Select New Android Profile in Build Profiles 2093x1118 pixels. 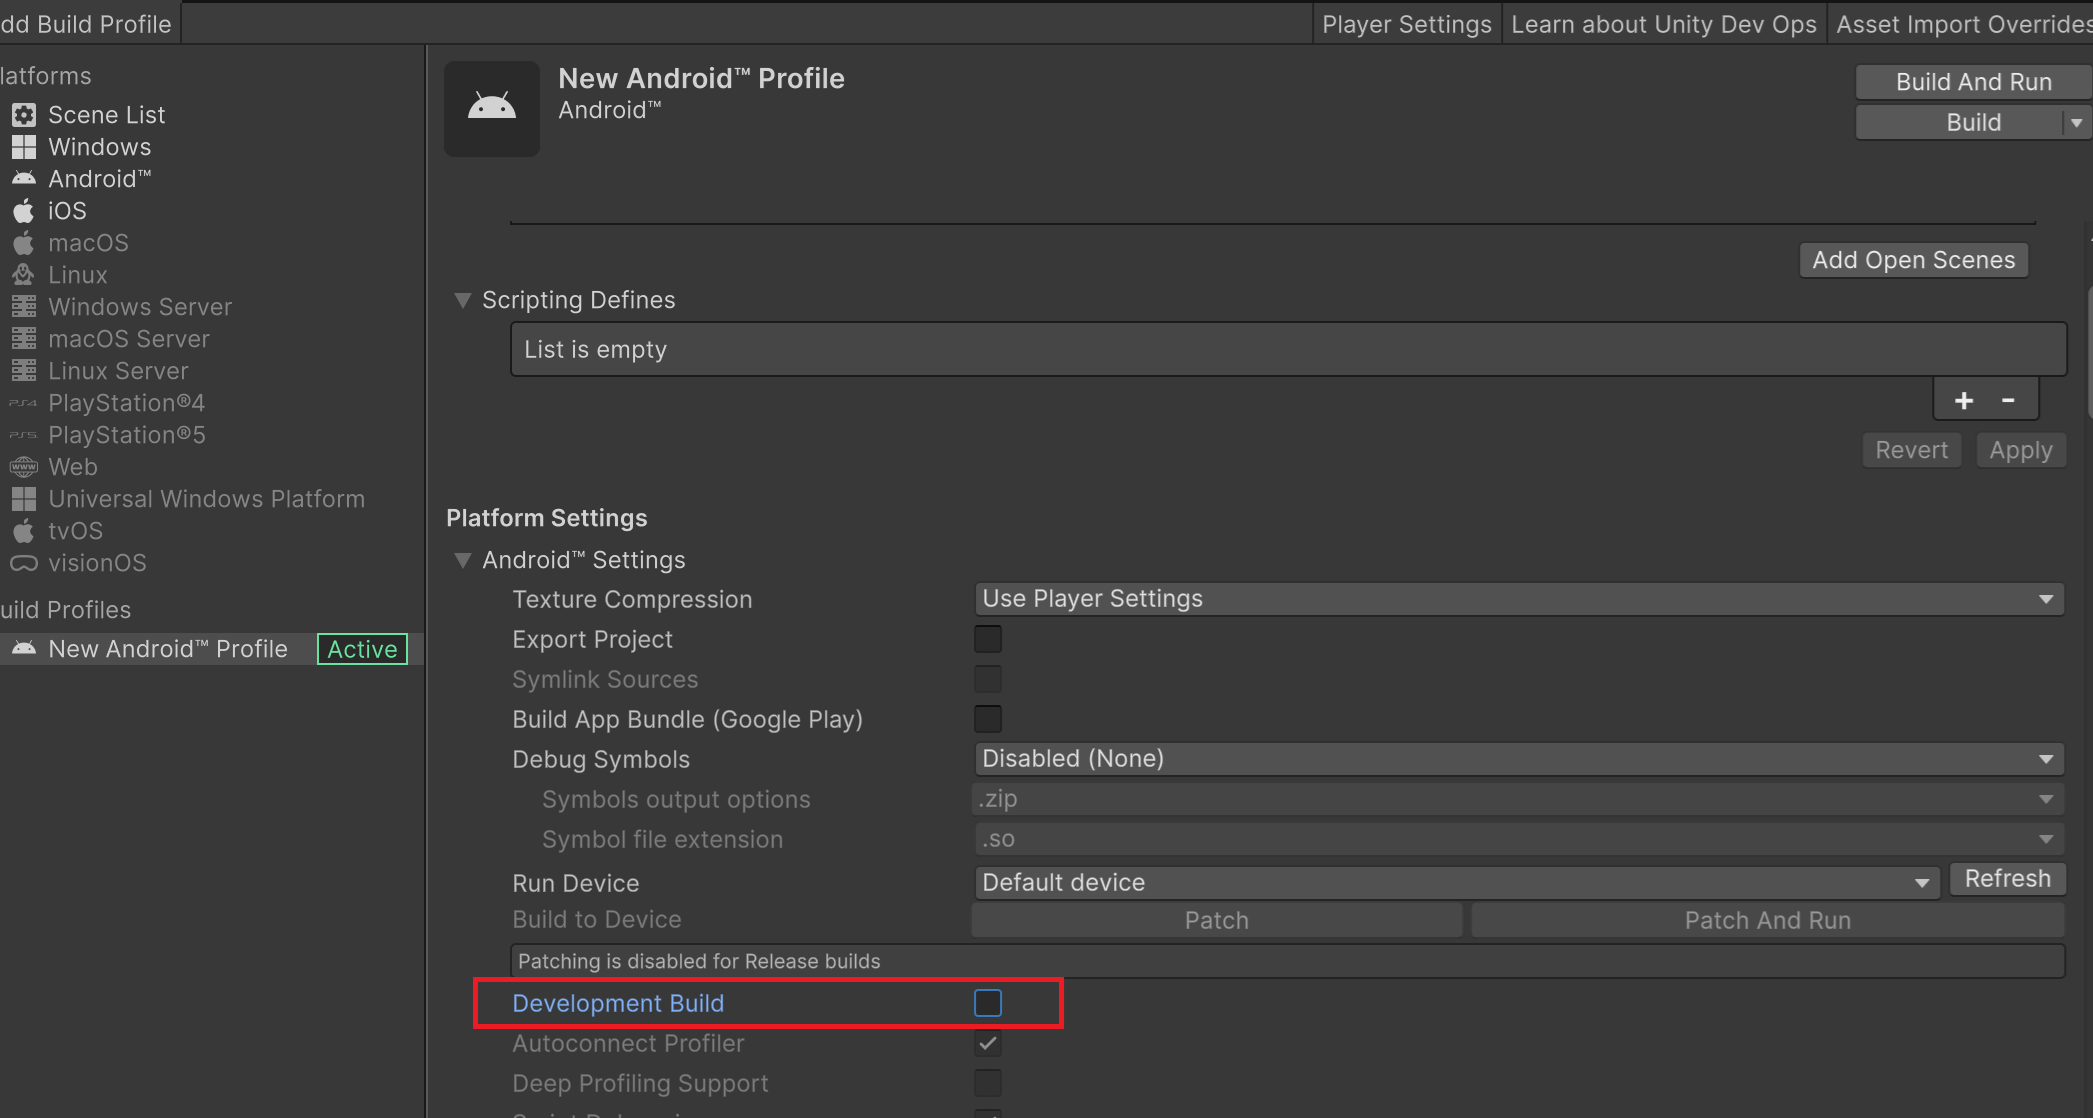pos(168,649)
